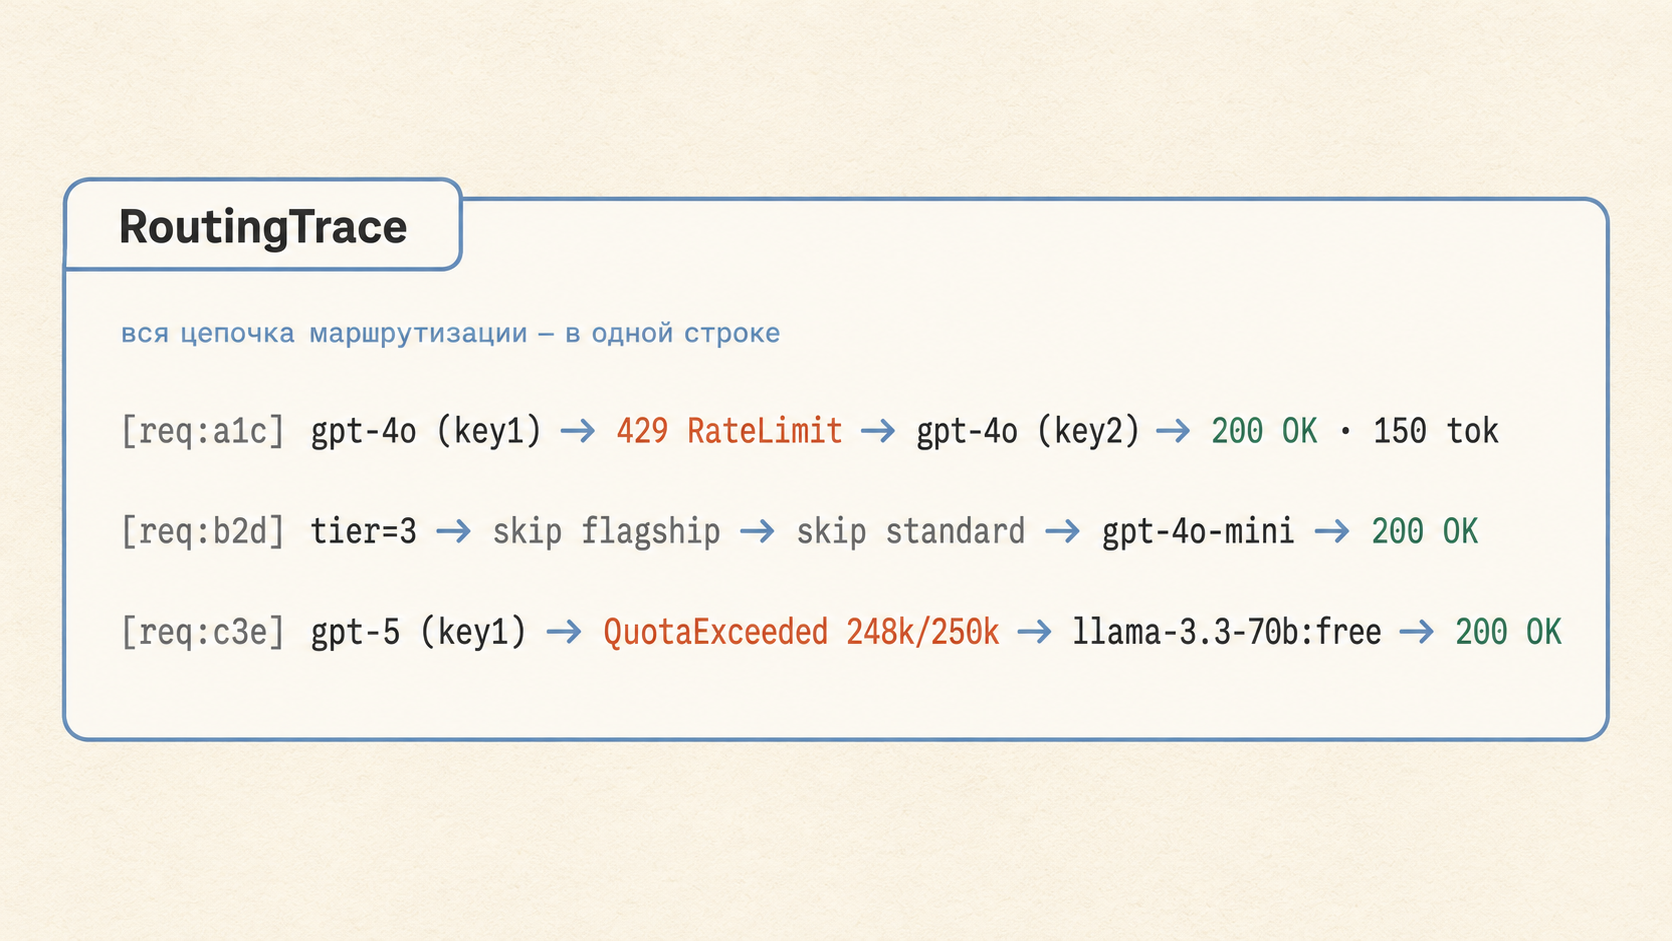The width and height of the screenshot is (1672, 941).
Task: Click the gpt-4o-mini model name
Action: coord(1198,531)
